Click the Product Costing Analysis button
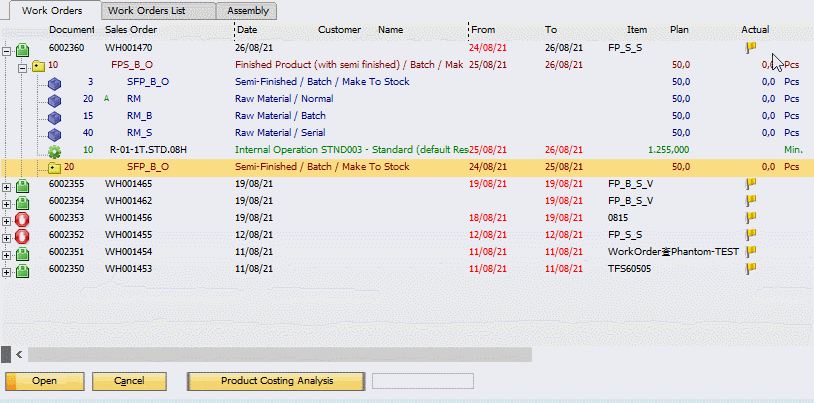The image size is (814, 403). 276,381
